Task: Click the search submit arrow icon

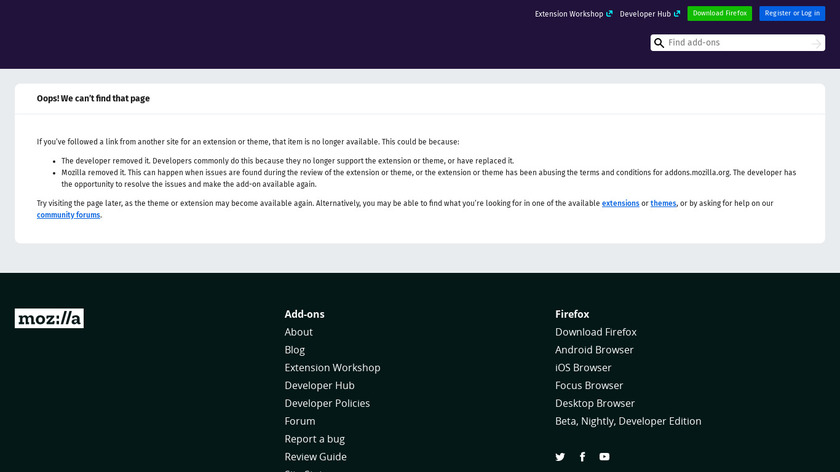Action: [x=817, y=43]
